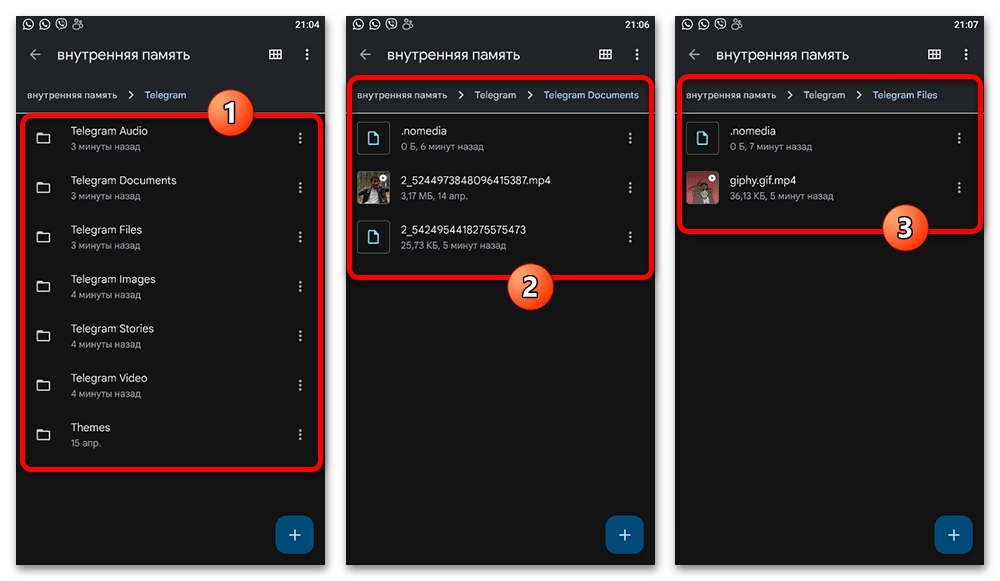
Task: Open the Telegram Audio folder
Action: coord(170,138)
